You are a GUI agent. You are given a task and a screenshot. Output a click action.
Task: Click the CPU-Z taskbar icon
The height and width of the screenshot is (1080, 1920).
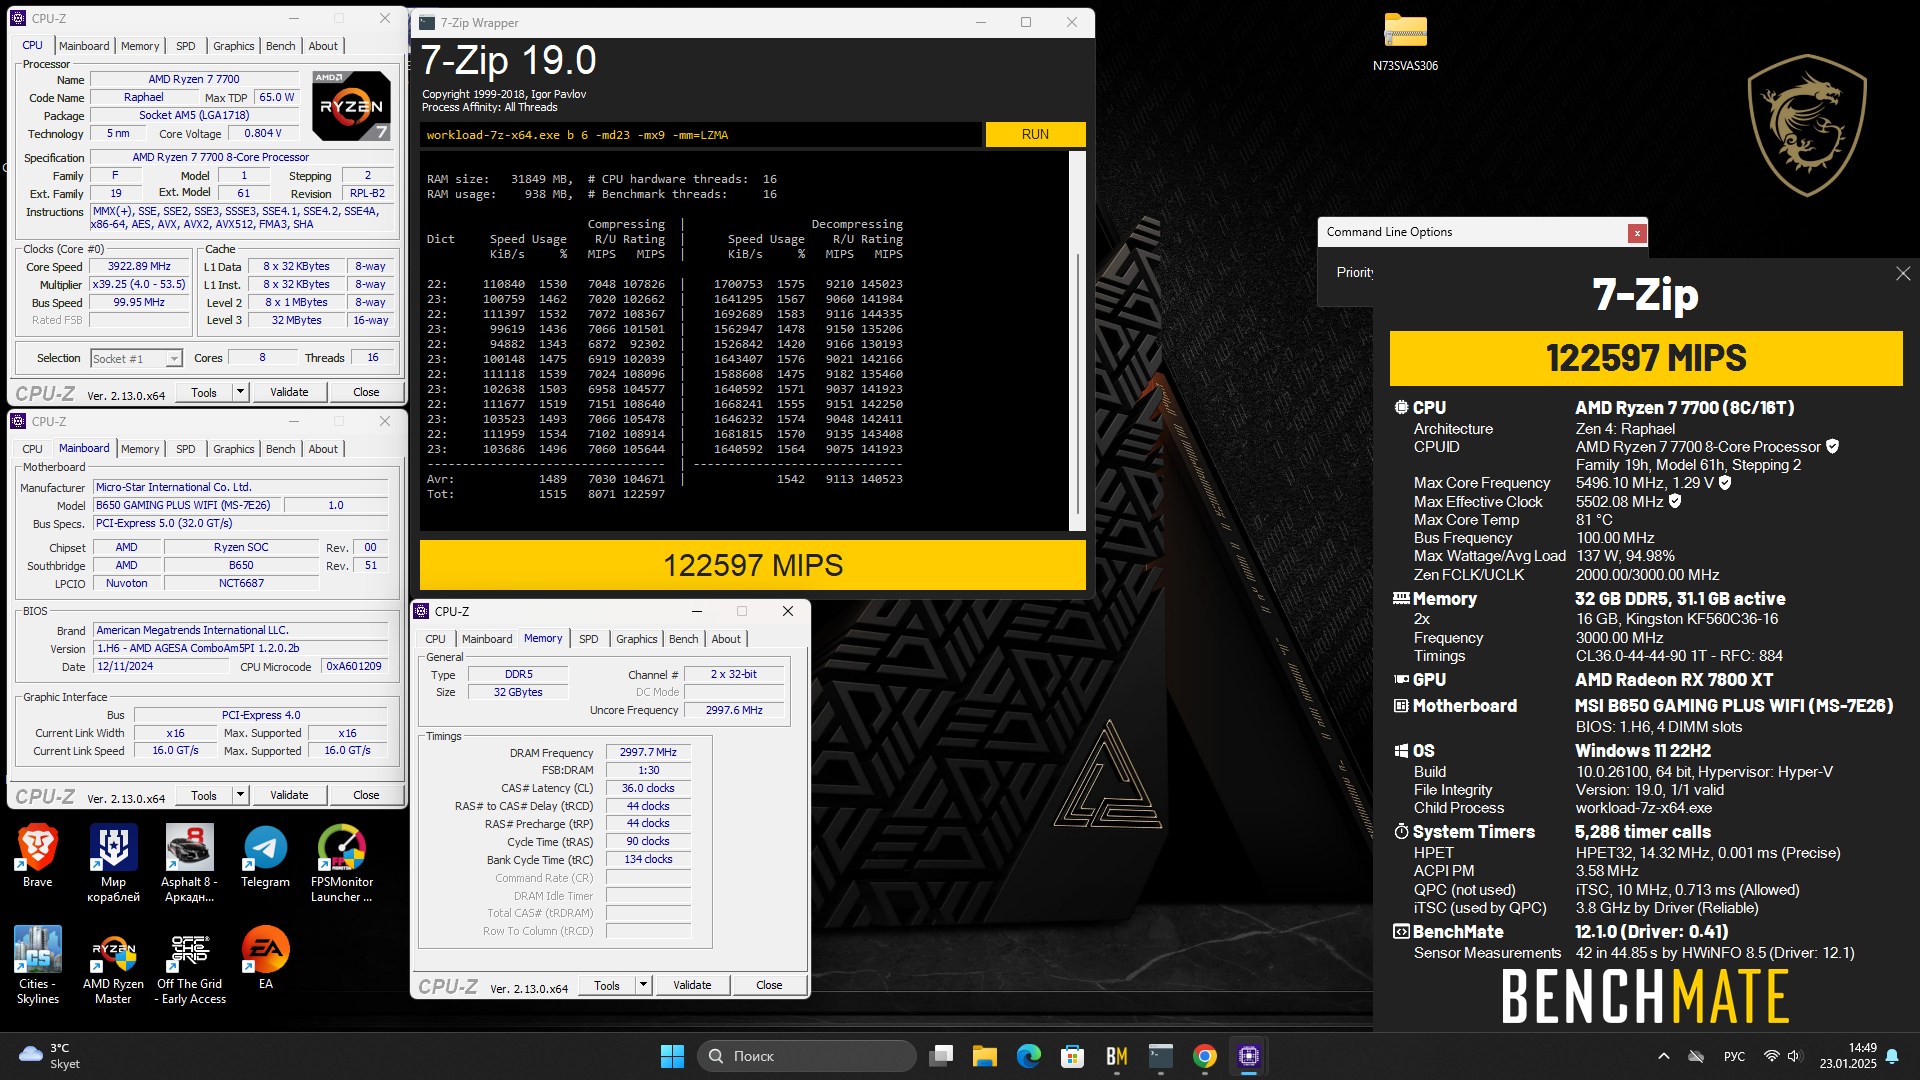click(x=1248, y=1056)
